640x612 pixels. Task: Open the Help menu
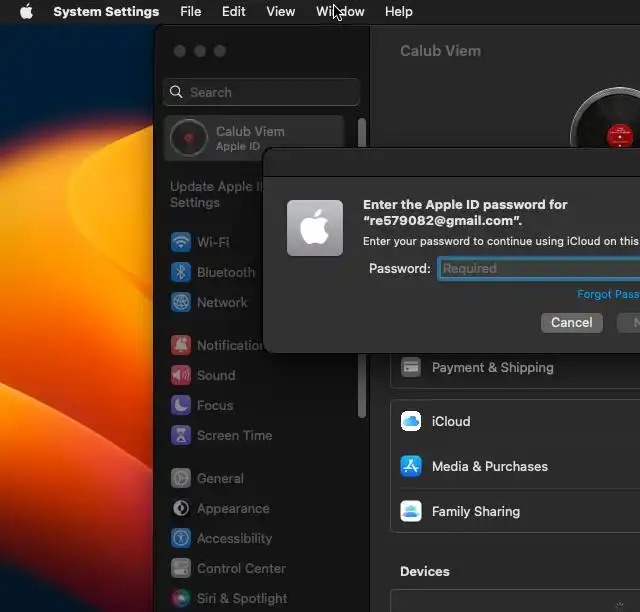tap(398, 11)
